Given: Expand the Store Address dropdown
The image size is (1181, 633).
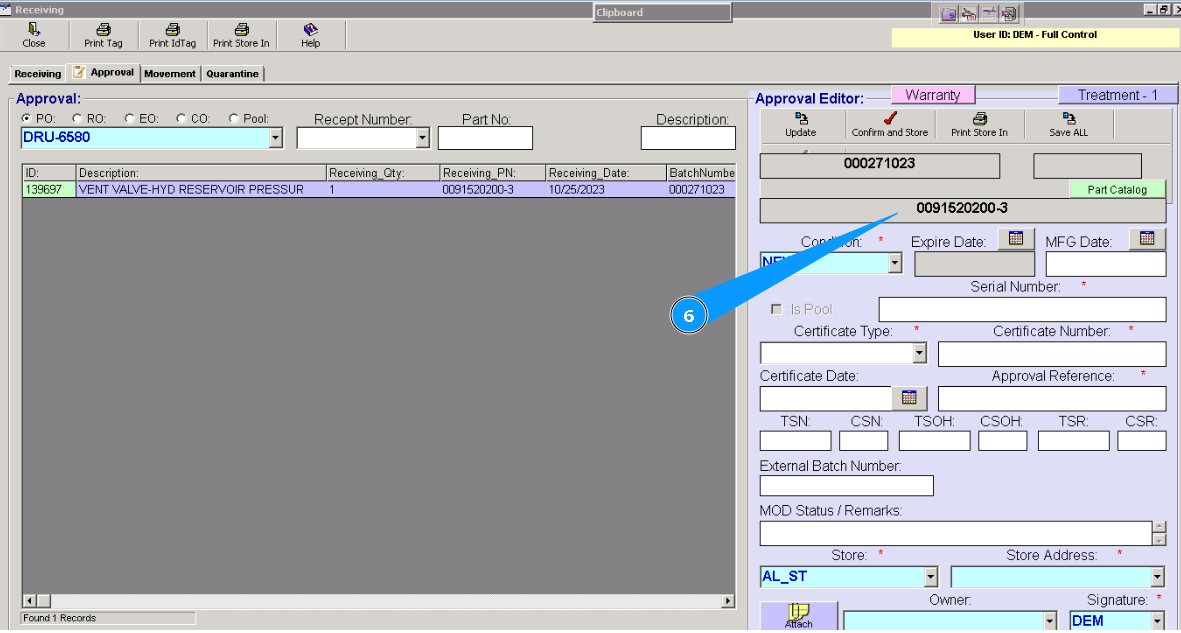Looking at the screenshot, I should (1158, 577).
